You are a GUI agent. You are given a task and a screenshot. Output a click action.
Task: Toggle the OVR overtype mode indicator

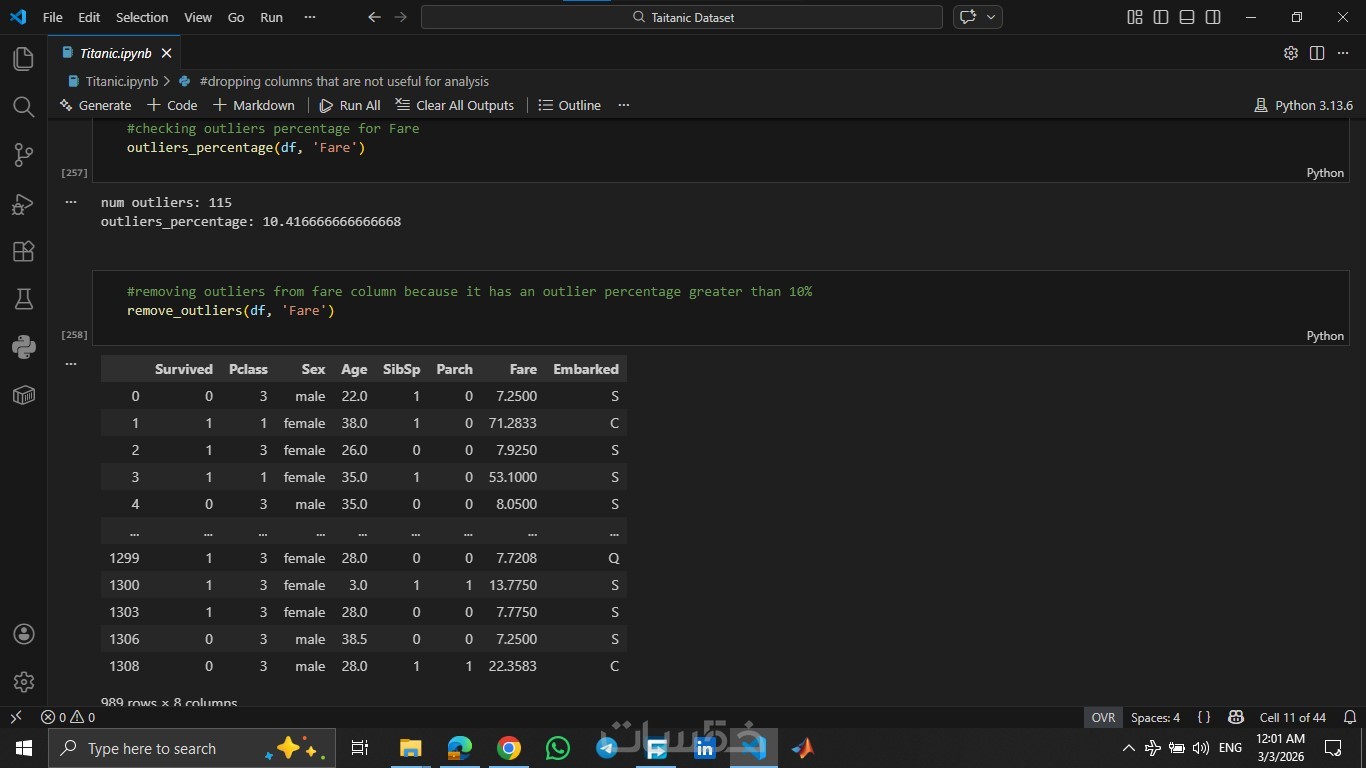click(x=1103, y=717)
